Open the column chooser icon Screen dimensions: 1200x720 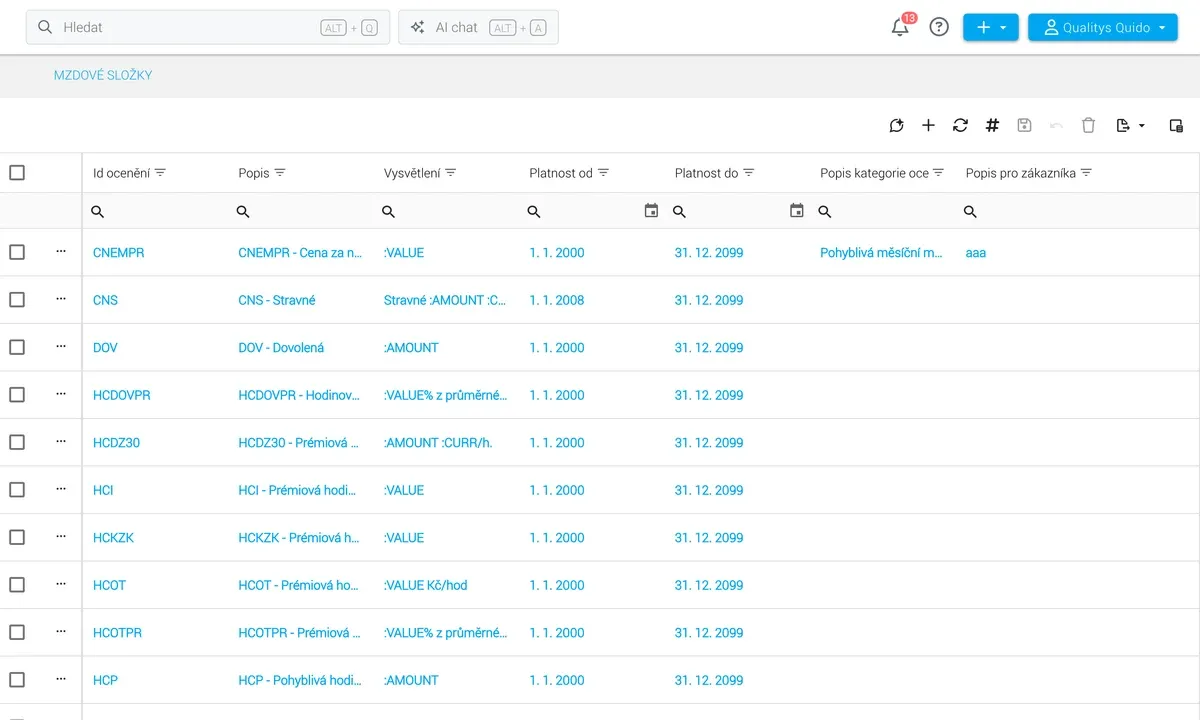[x=1176, y=125]
